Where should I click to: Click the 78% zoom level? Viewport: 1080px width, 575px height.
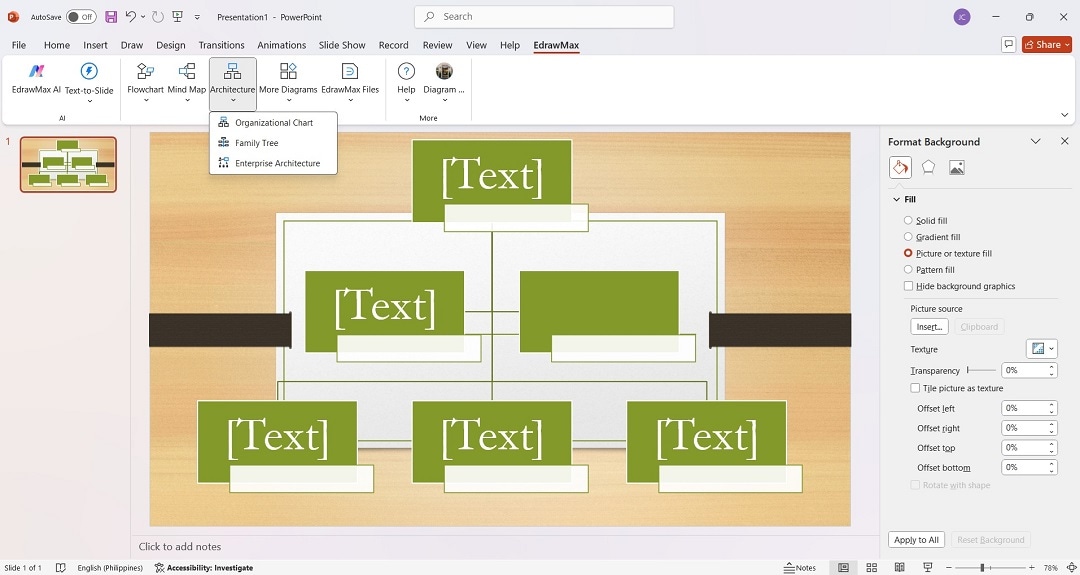point(1050,568)
